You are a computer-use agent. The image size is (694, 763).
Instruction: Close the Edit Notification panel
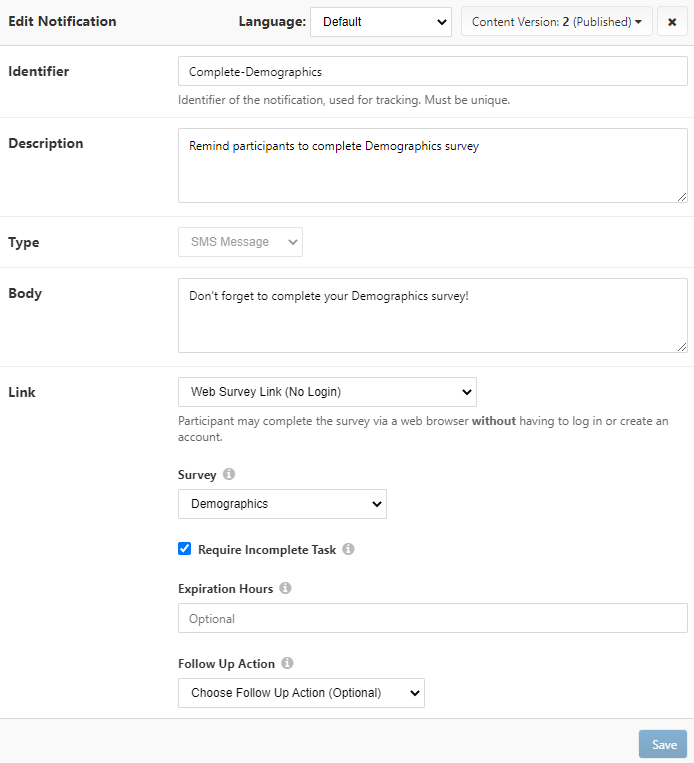click(672, 22)
